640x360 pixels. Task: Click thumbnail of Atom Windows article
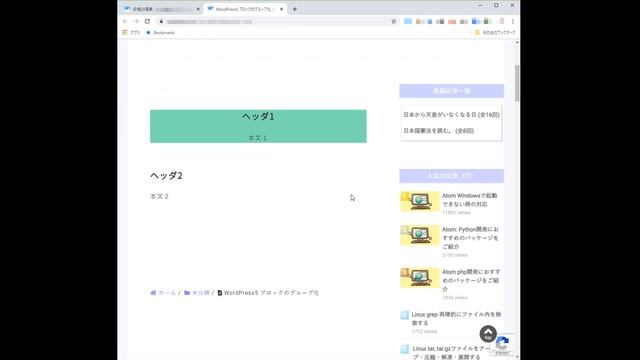click(420, 202)
